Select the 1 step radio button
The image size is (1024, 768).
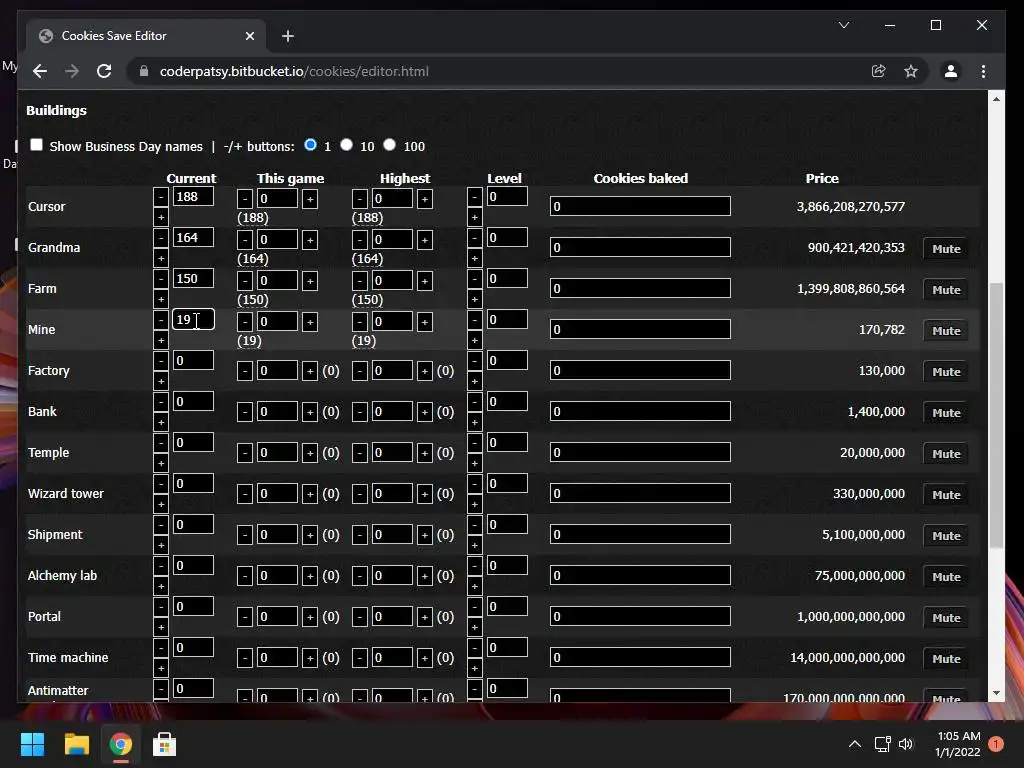pos(311,145)
